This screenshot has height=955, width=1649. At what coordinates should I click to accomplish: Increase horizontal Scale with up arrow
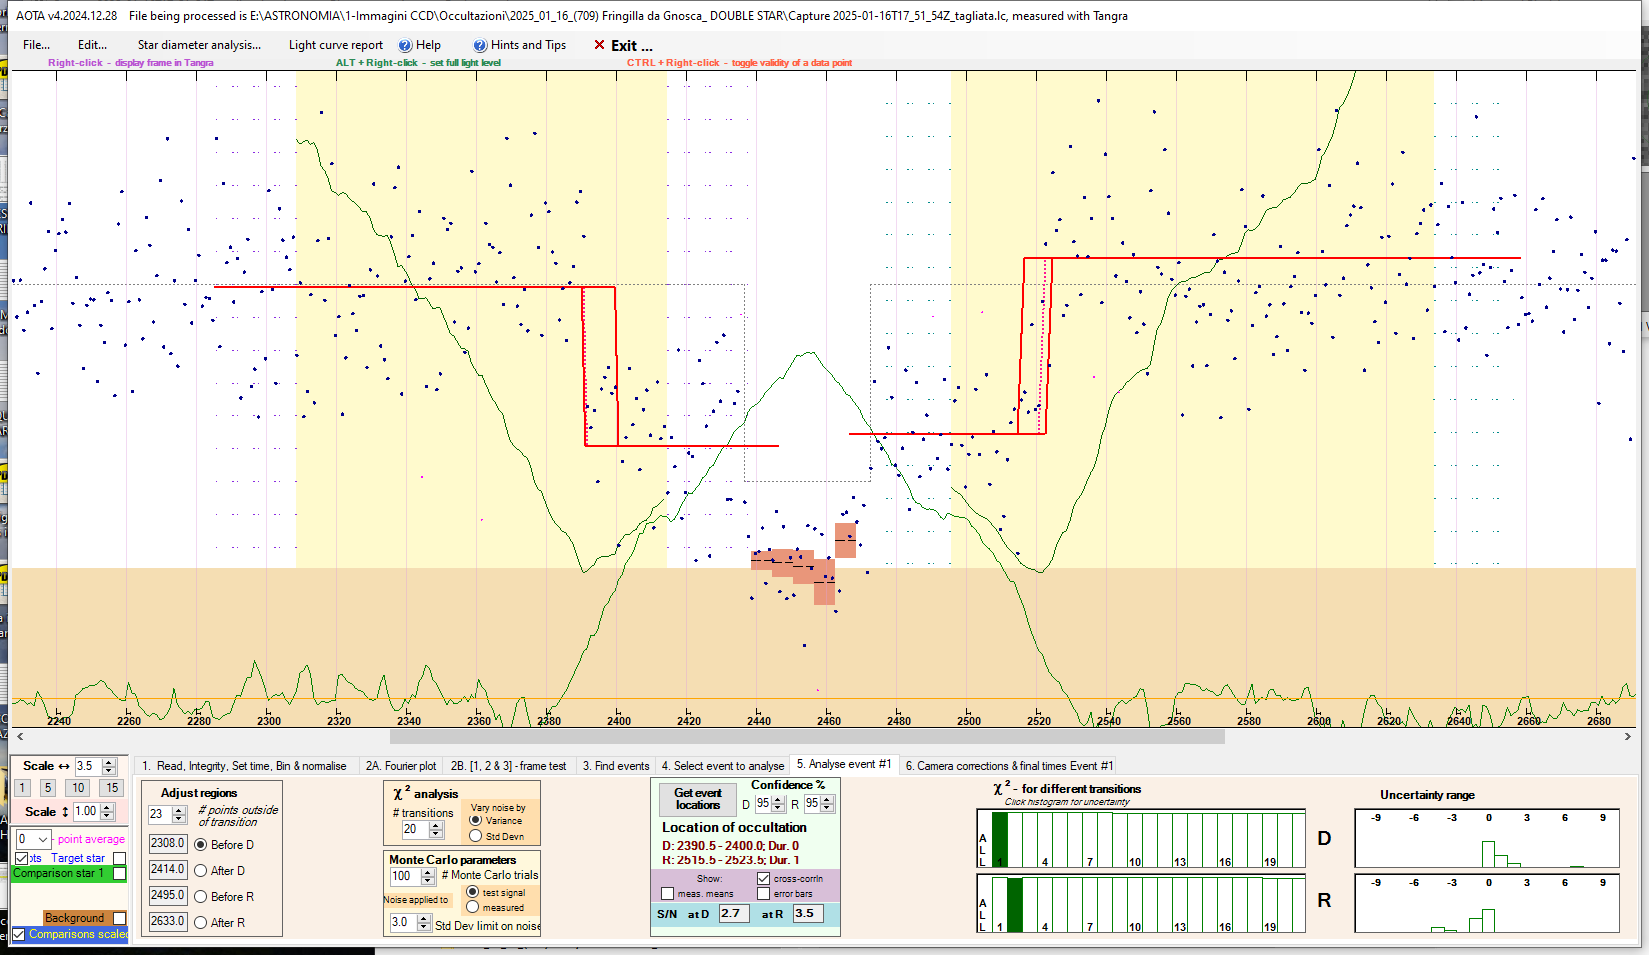[x=109, y=762]
